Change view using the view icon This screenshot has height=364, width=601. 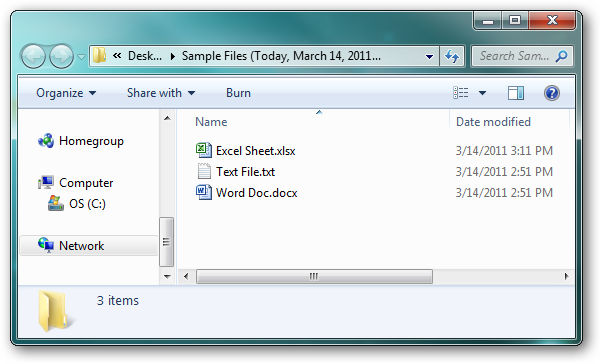461,93
